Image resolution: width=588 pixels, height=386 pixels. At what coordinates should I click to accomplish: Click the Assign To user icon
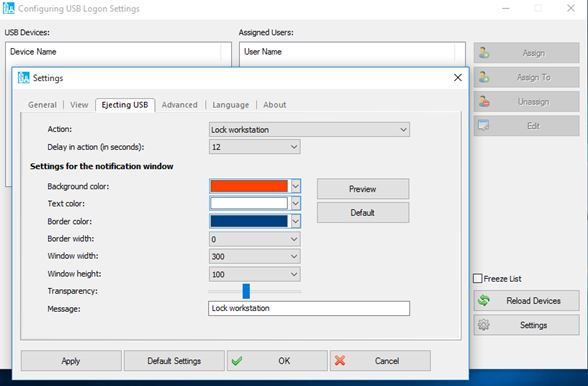[x=484, y=77]
